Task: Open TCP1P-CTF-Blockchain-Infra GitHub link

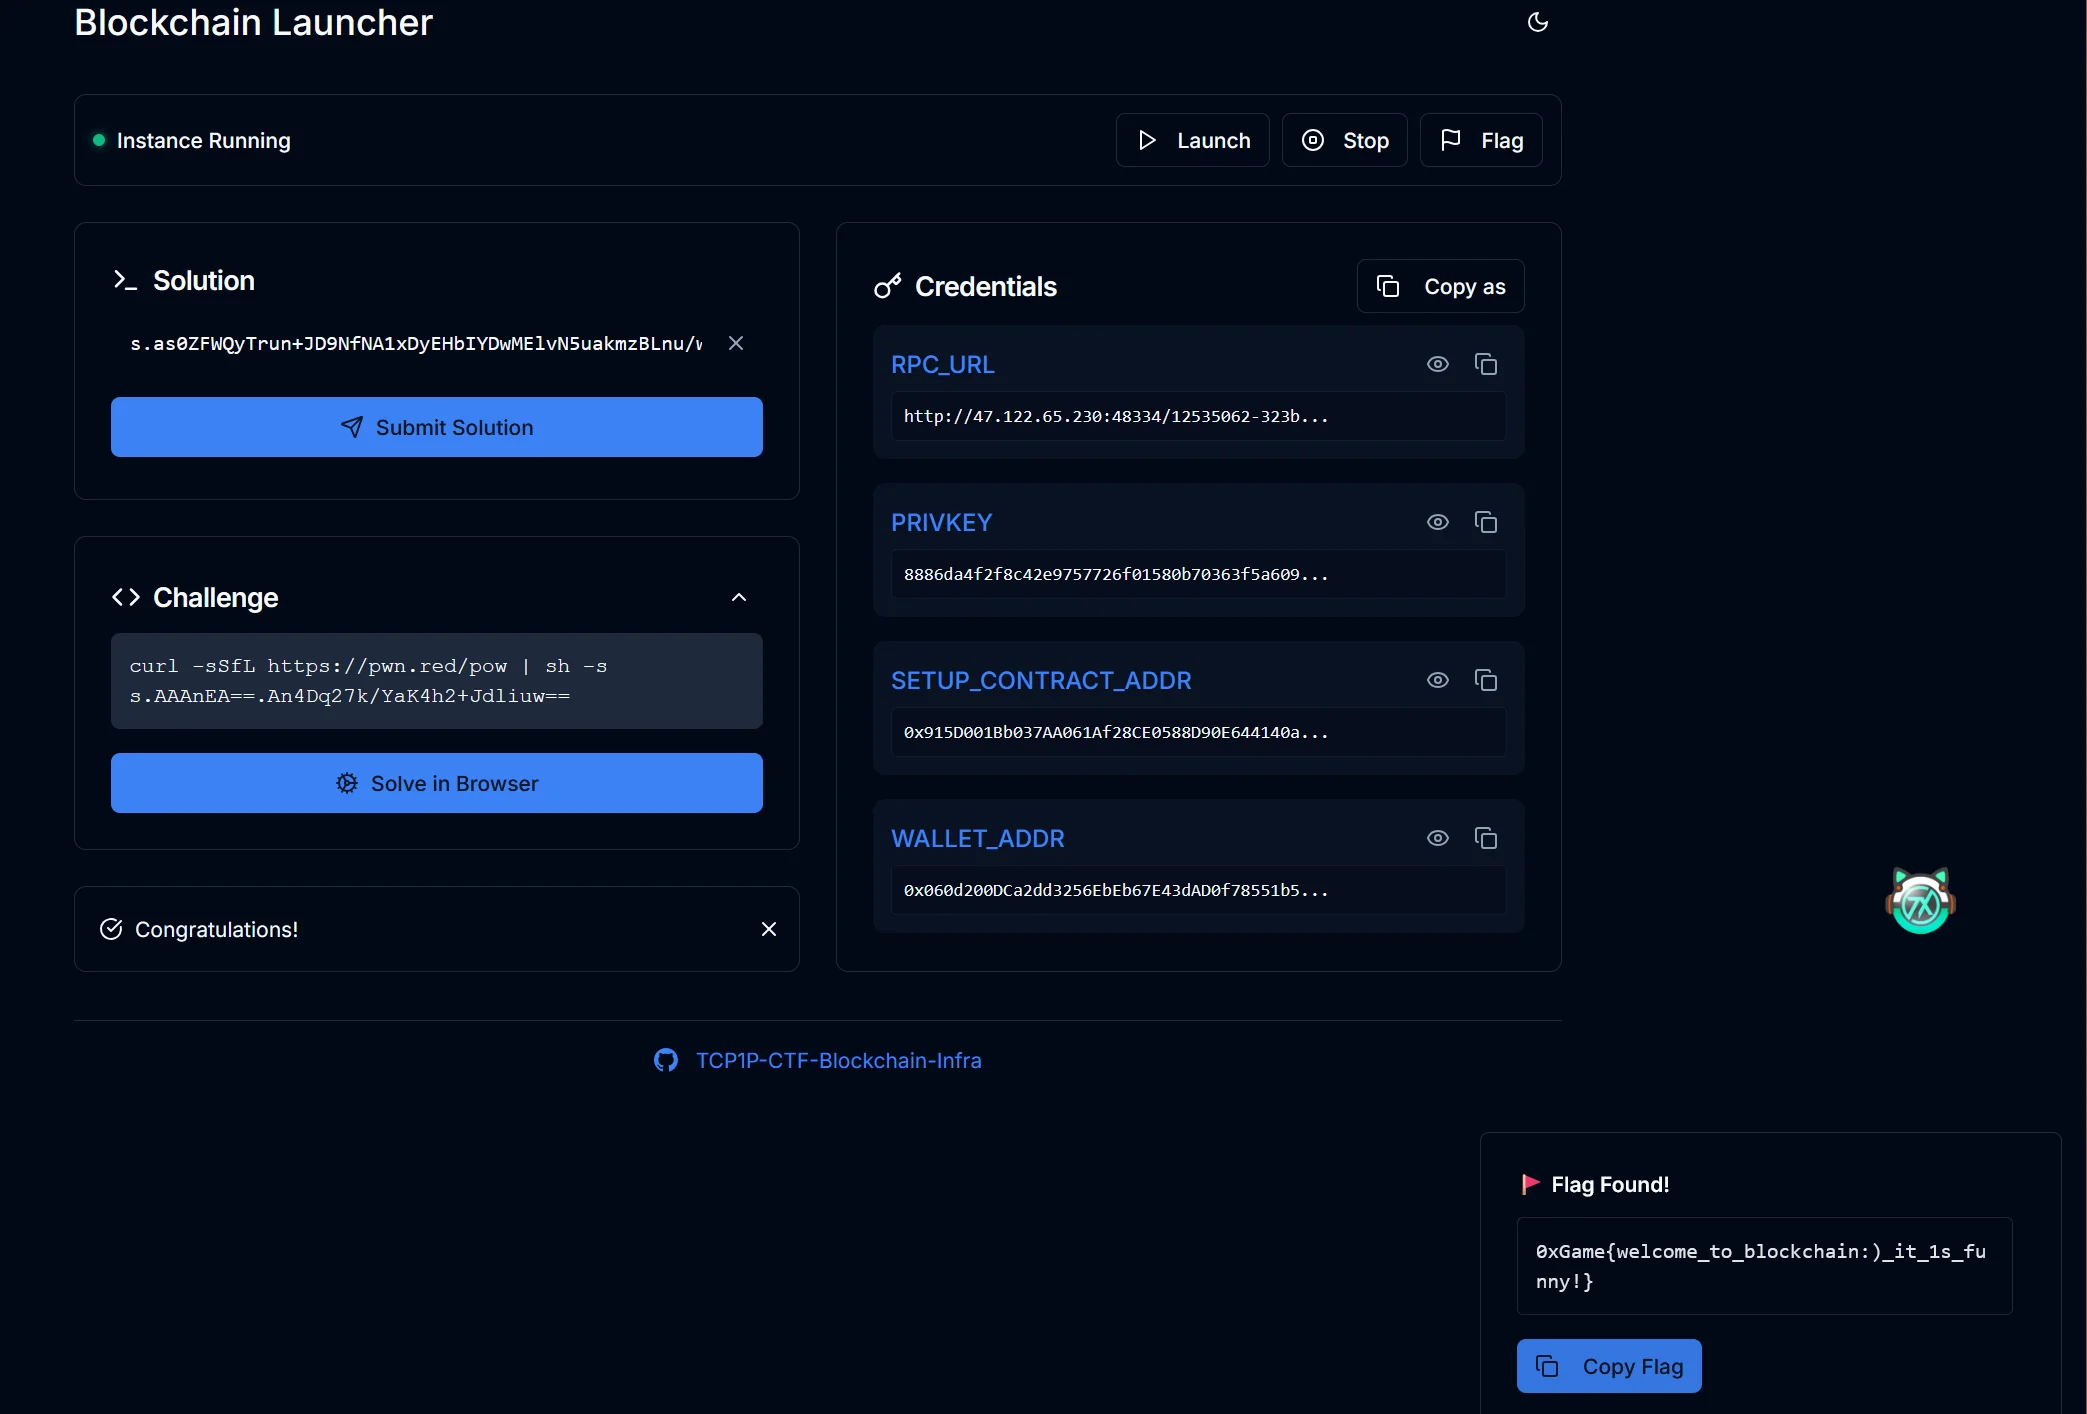Action: click(838, 1060)
